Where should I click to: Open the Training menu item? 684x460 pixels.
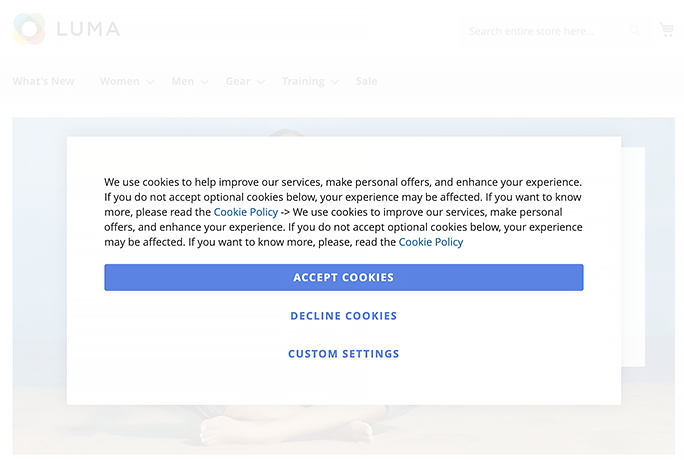coord(302,81)
